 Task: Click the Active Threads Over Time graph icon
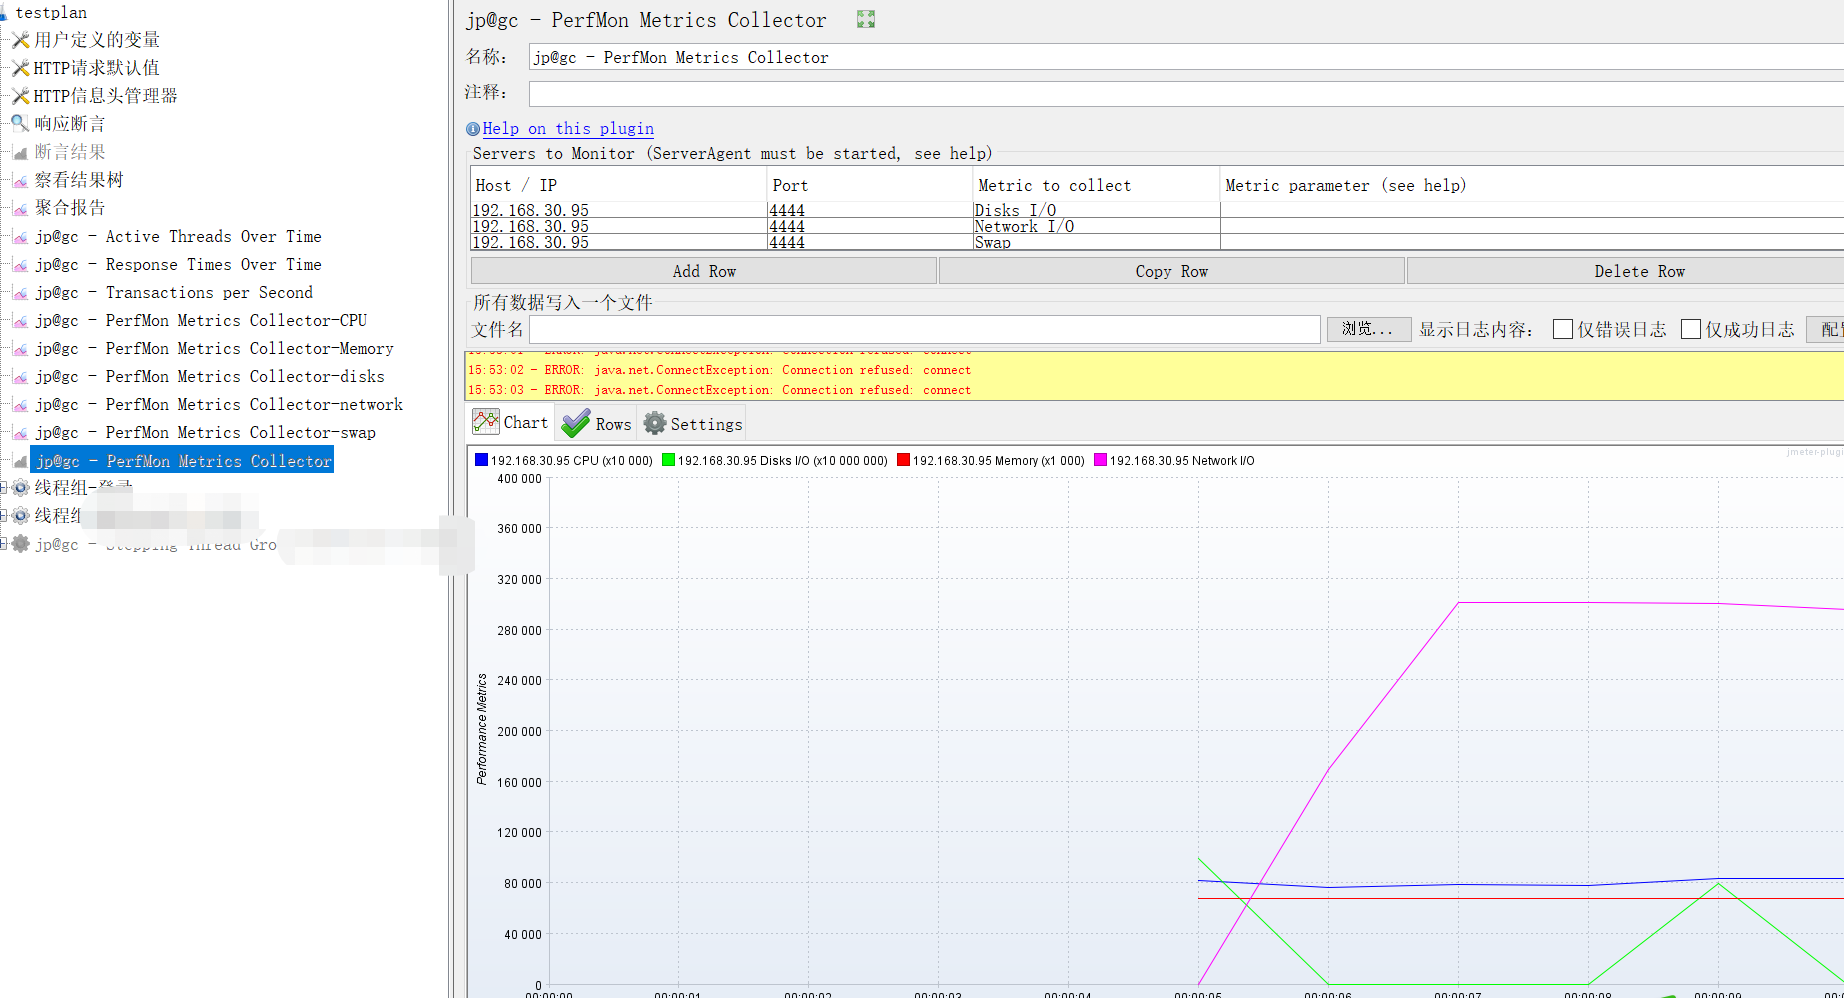(x=20, y=237)
